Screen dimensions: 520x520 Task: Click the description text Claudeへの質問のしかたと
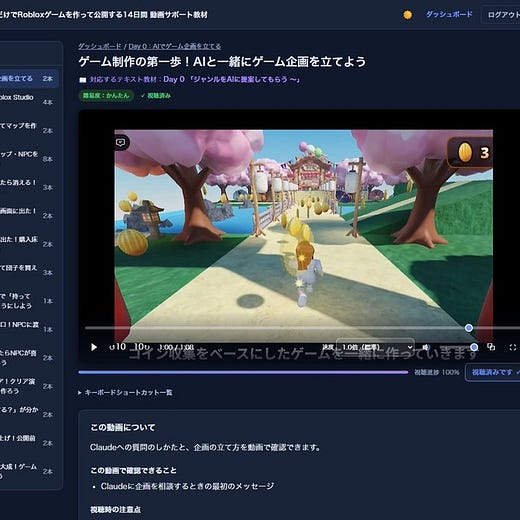205,447
